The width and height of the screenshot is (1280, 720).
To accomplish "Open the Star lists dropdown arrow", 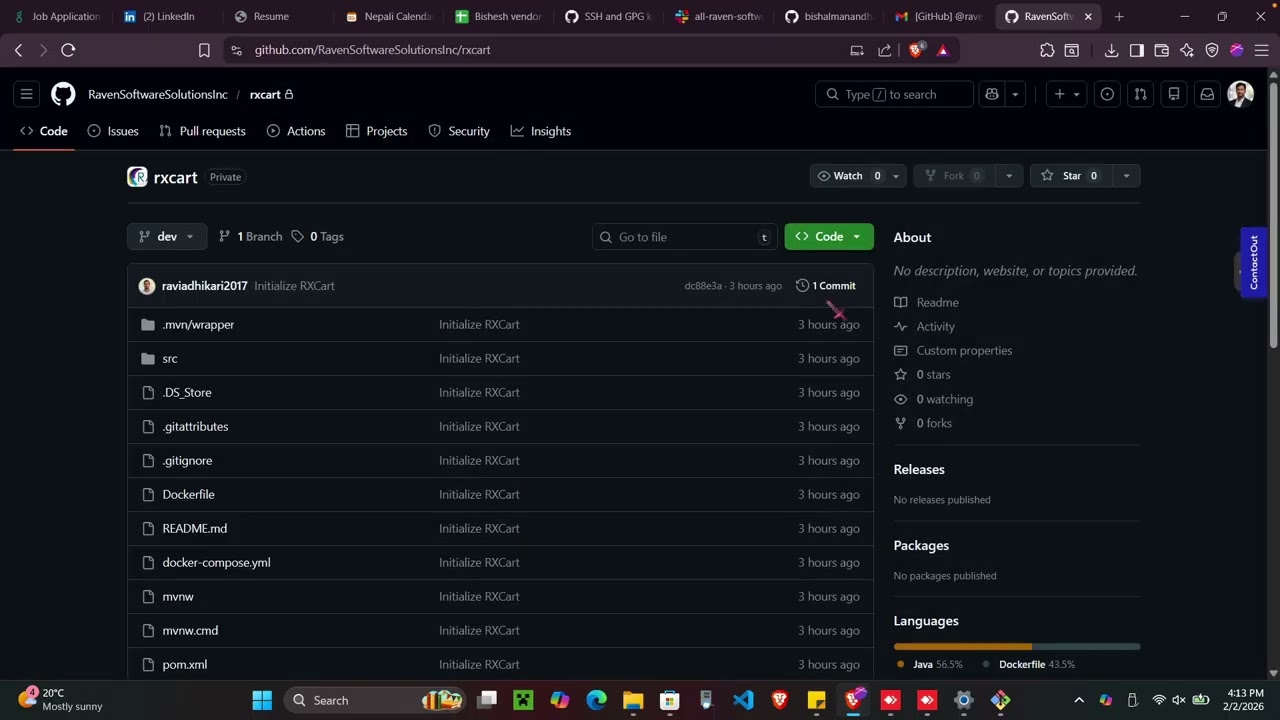I will point(1126,176).
